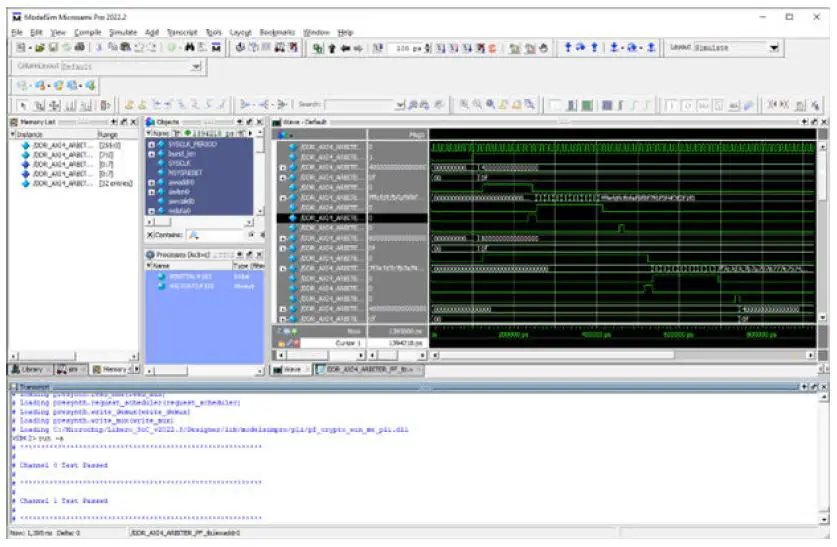
Task: Click the Step Out blue arrow icon
Action: coord(594,47)
